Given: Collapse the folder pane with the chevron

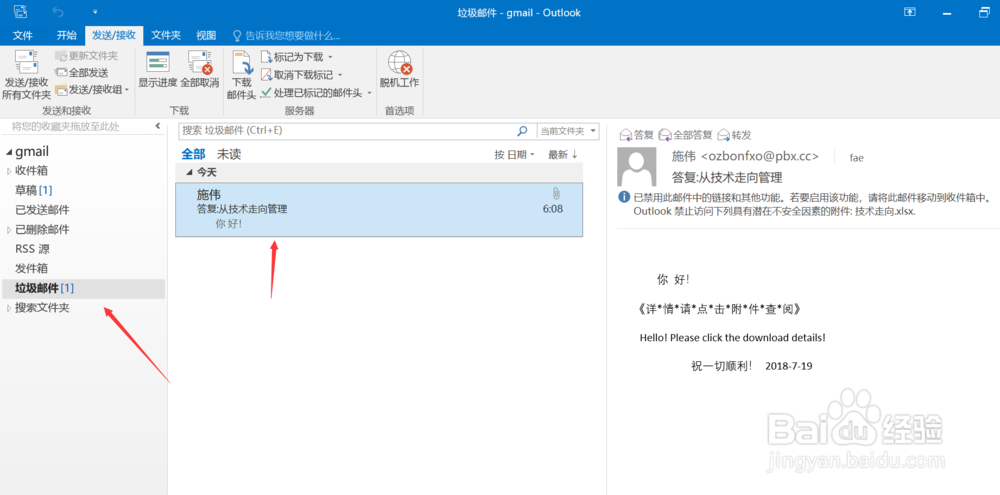Looking at the screenshot, I should coord(158,126).
